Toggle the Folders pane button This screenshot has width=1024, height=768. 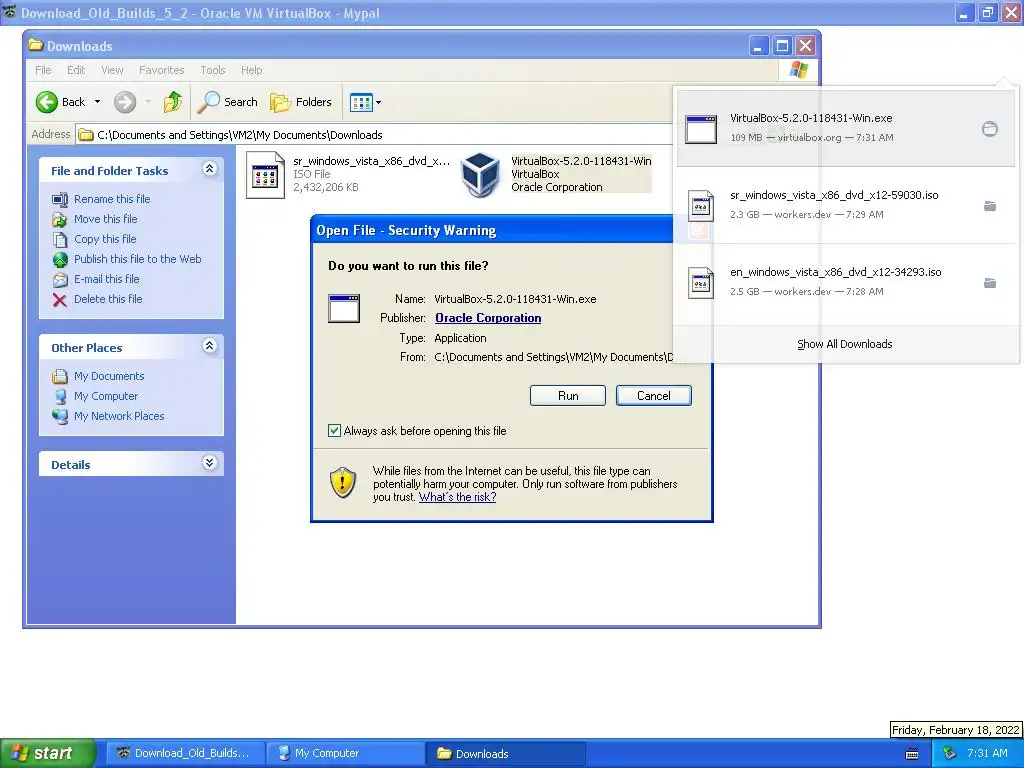click(x=301, y=102)
